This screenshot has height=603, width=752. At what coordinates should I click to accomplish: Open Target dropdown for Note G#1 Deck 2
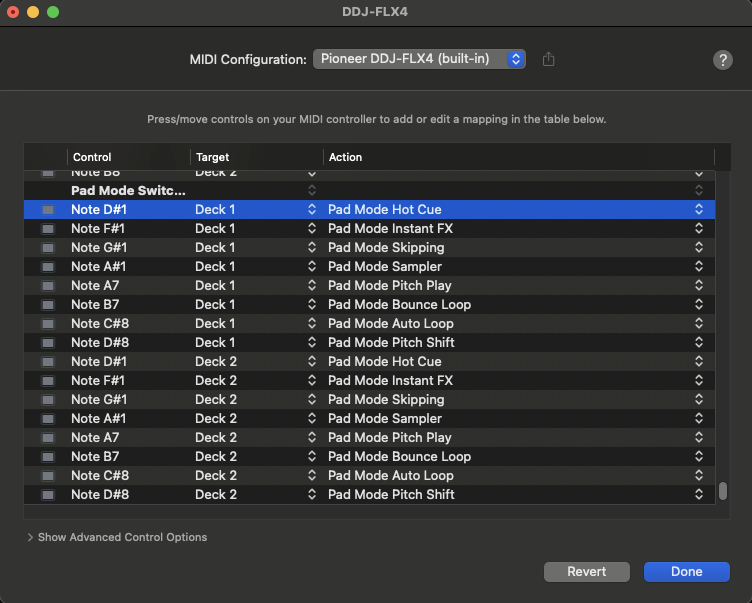coord(312,399)
